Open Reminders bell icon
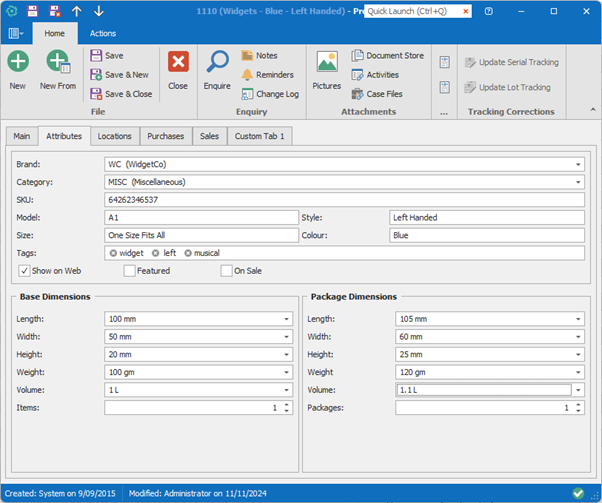This screenshot has height=503, width=602. [x=248, y=75]
